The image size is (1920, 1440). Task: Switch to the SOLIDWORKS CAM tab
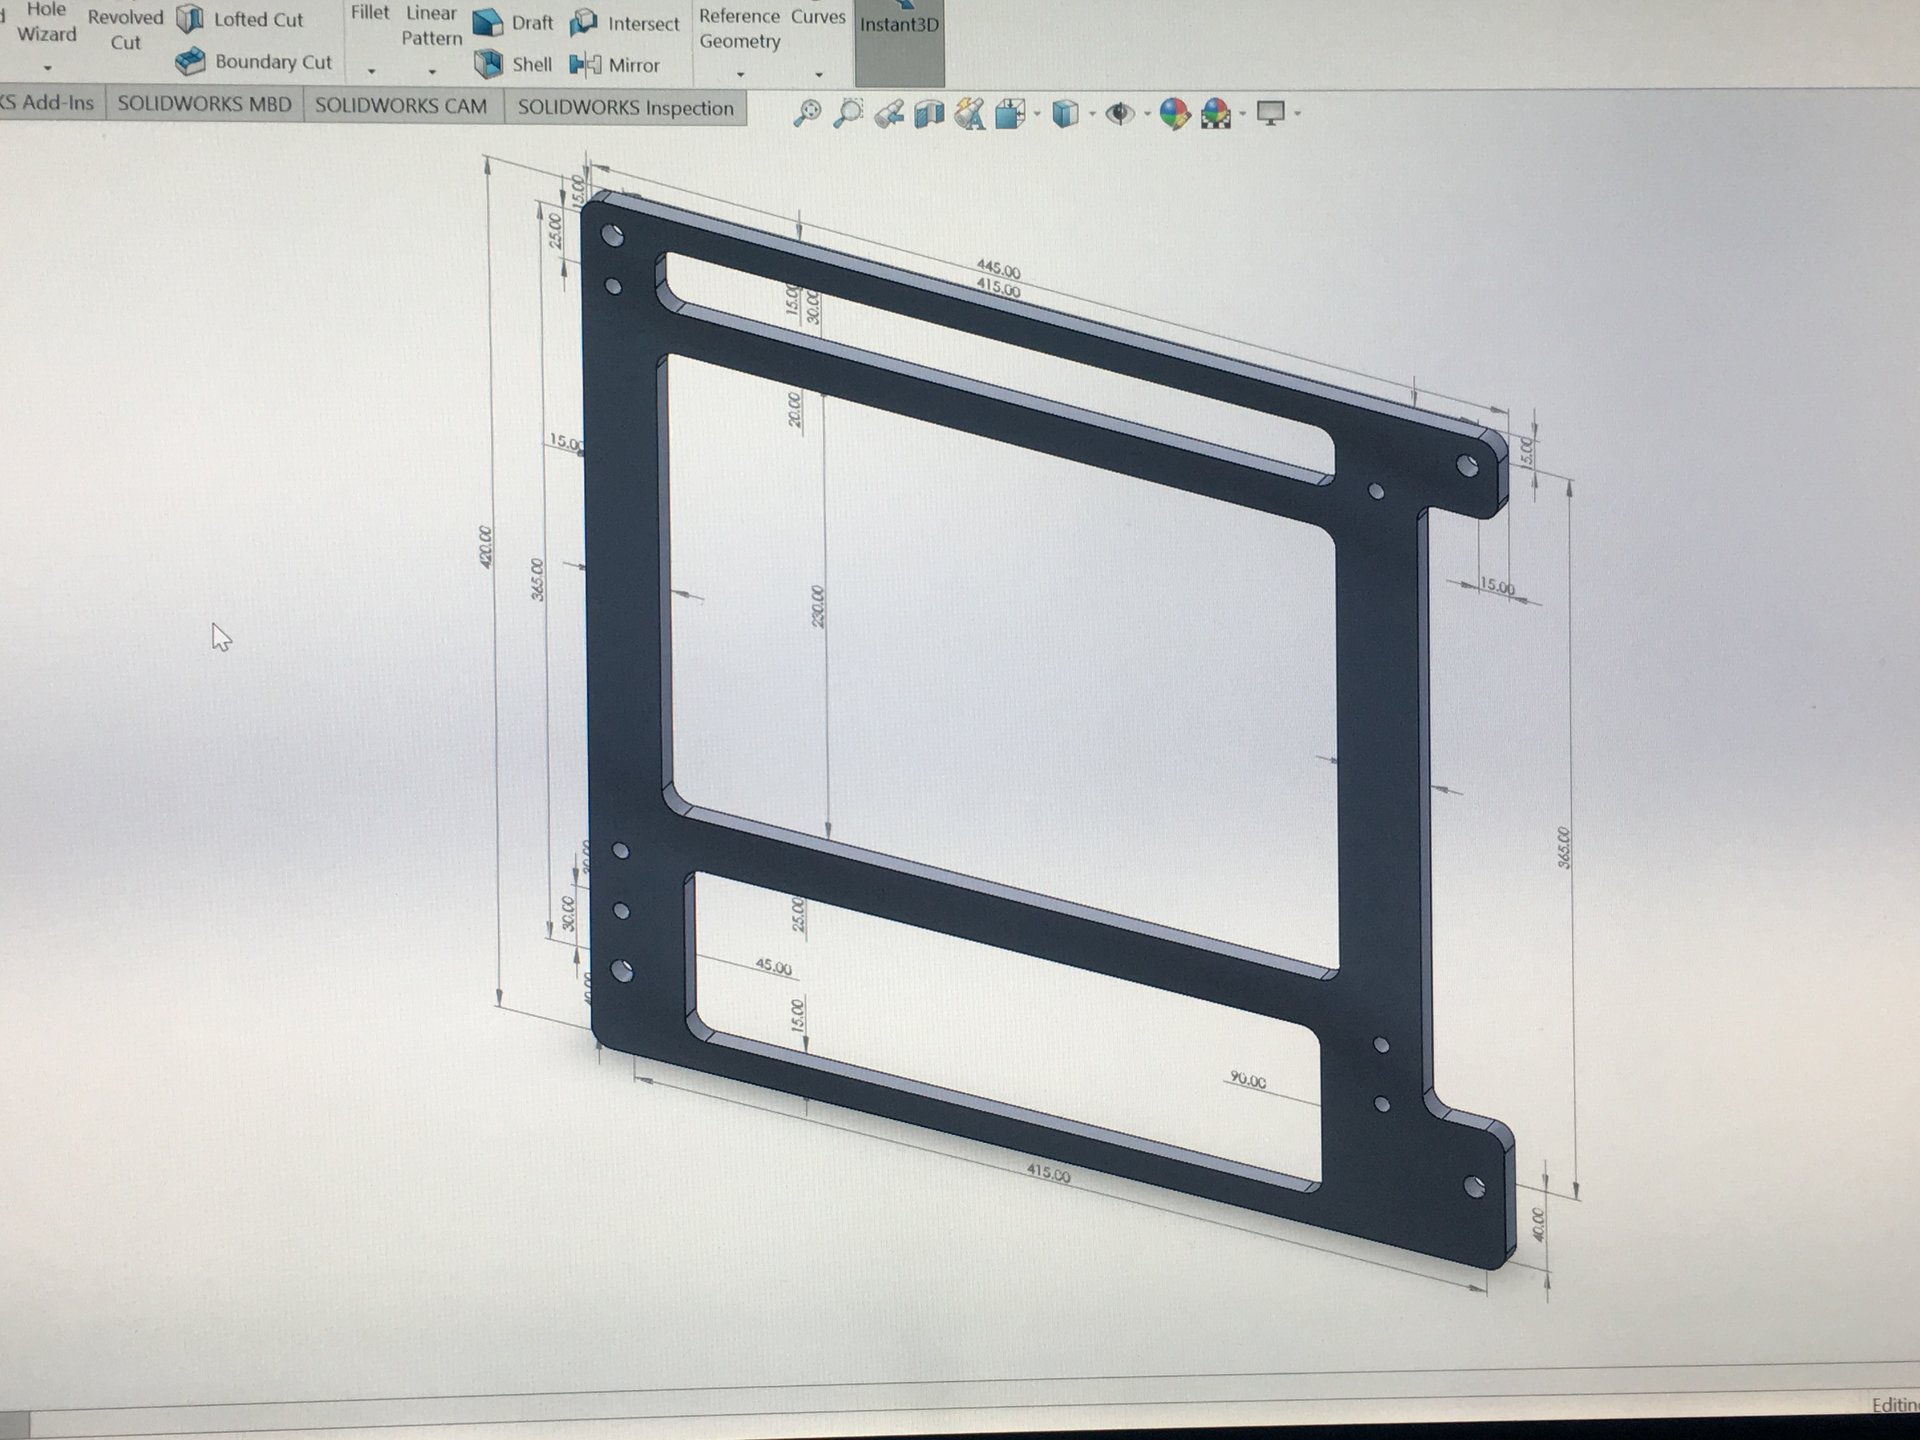click(402, 106)
